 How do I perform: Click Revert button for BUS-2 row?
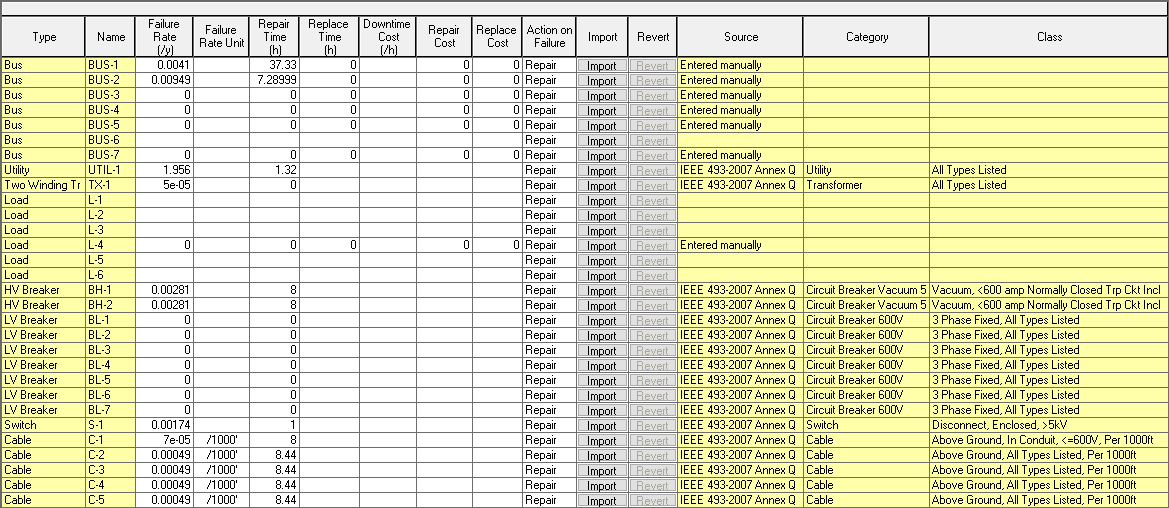[652, 81]
